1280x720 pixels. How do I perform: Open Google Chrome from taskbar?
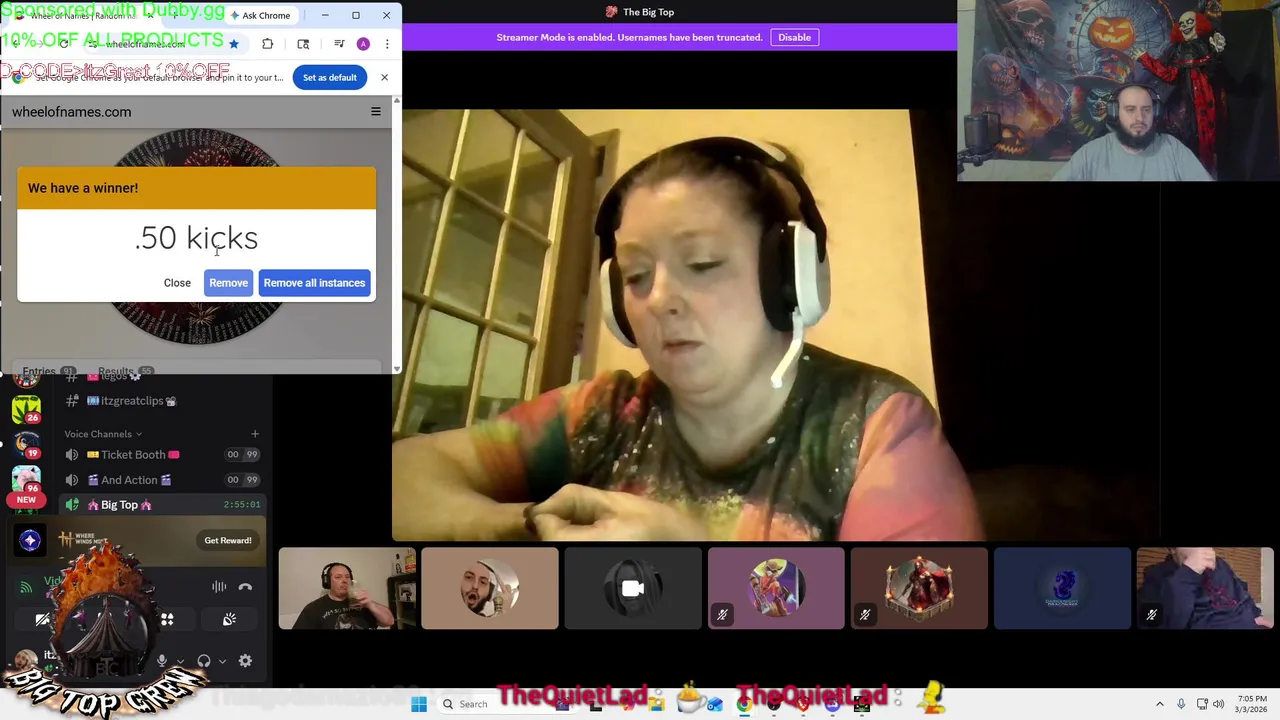744,704
